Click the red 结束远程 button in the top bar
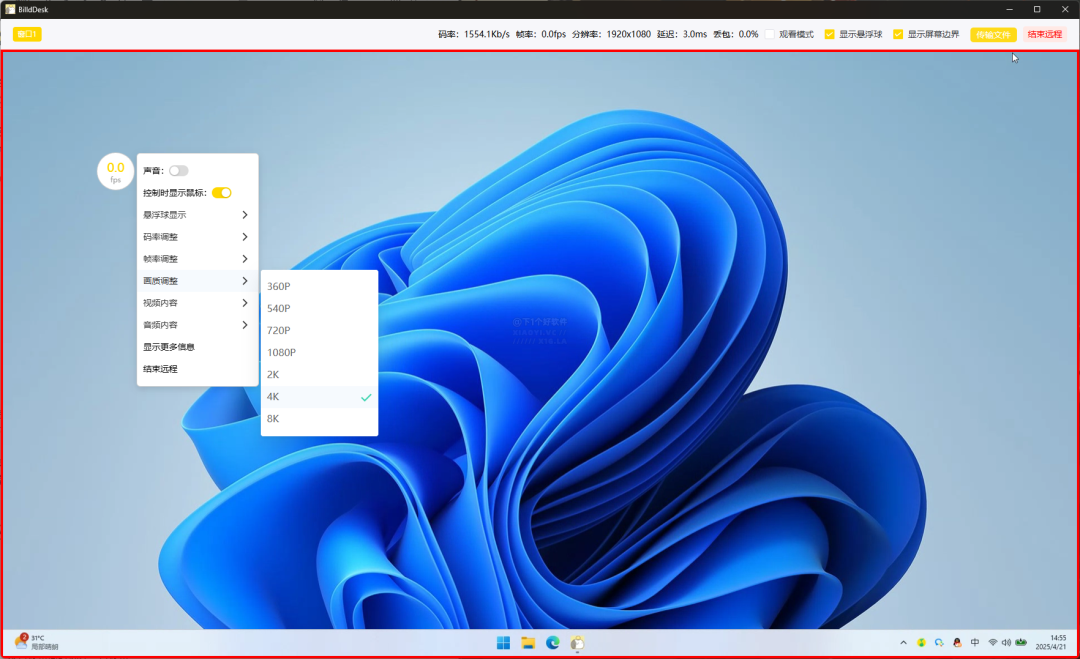The image size is (1080, 659). click(x=1044, y=34)
